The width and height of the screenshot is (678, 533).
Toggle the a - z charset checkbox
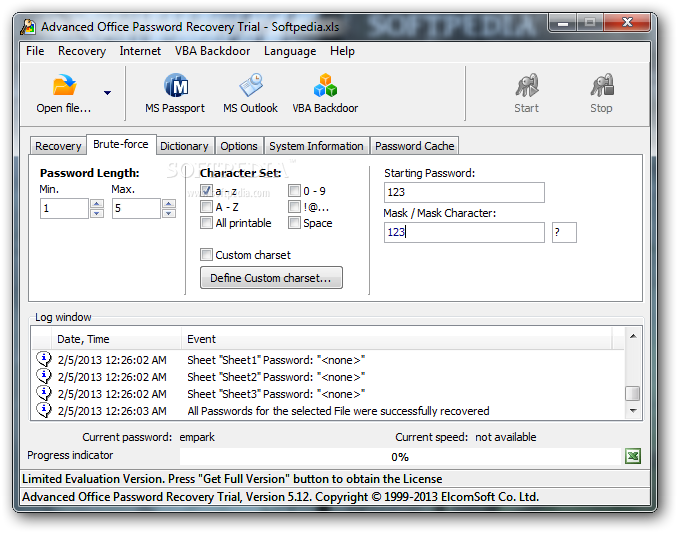207,191
